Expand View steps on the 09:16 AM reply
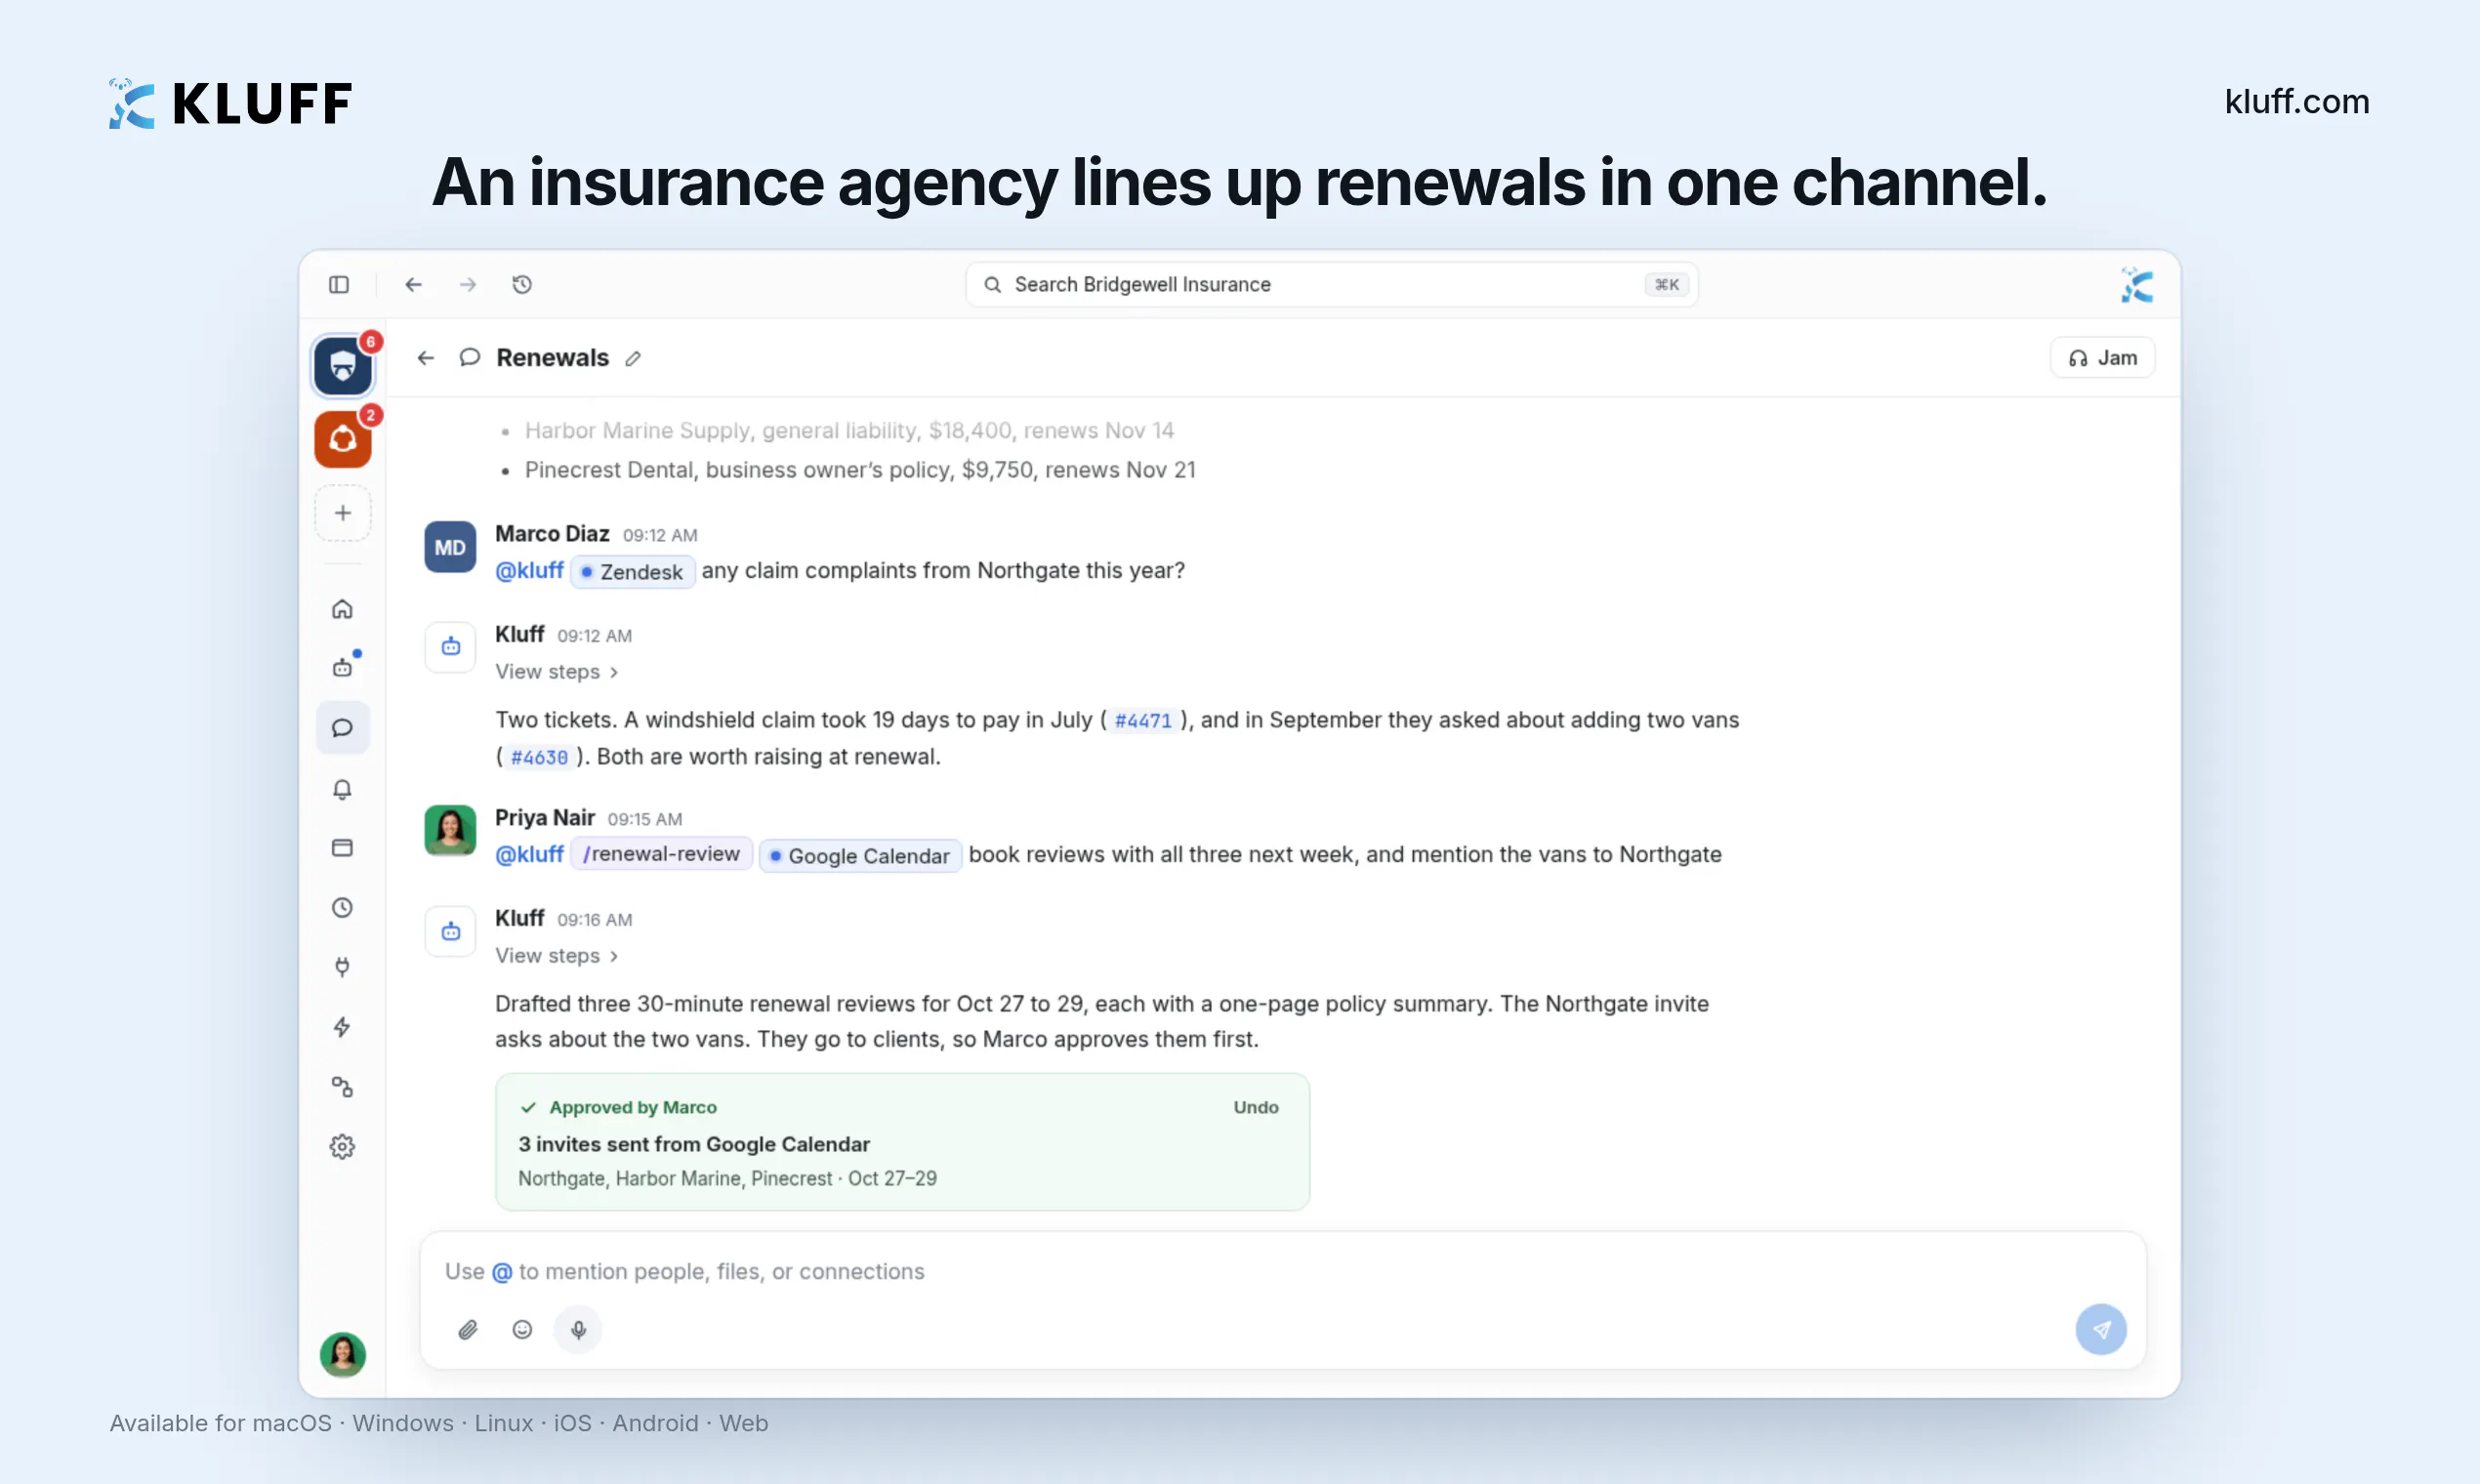Viewport: 2480px width, 1484px height. click(x=557, y=956)
